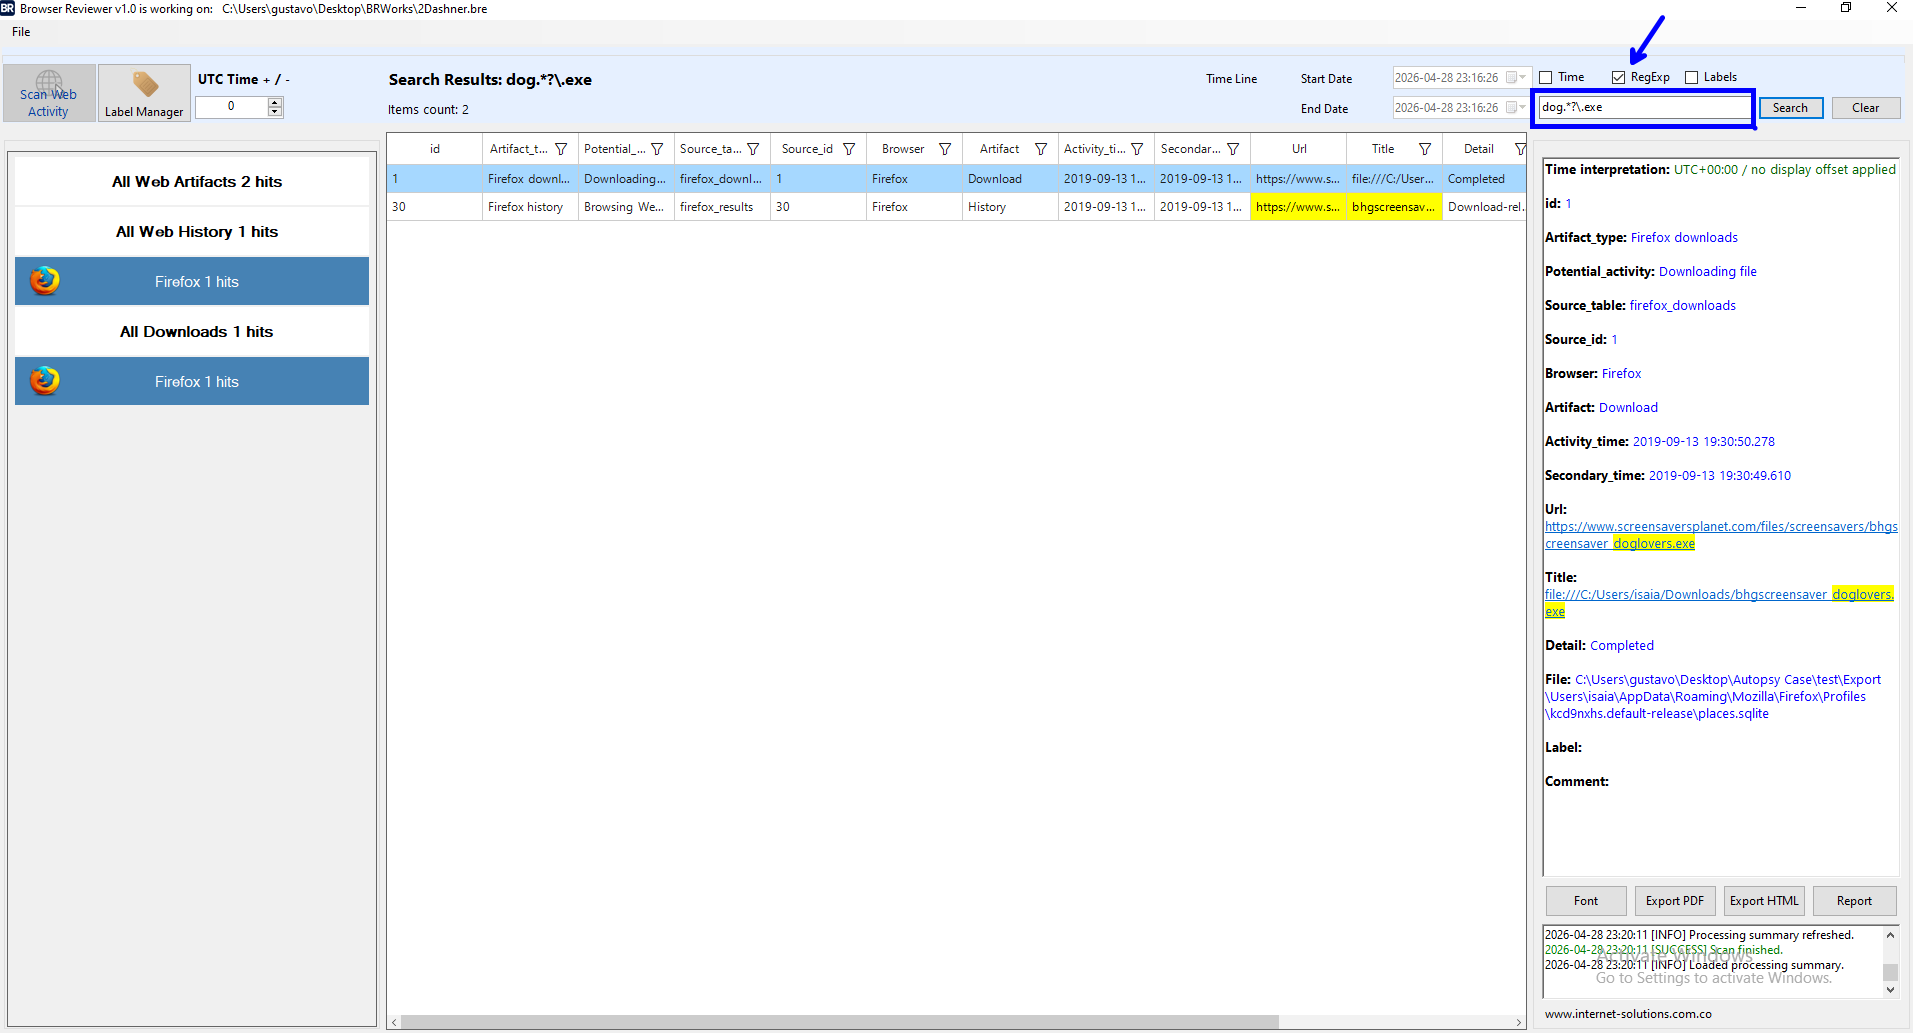Click left arrow of table horizontal scrollbar

point(395,1022)
